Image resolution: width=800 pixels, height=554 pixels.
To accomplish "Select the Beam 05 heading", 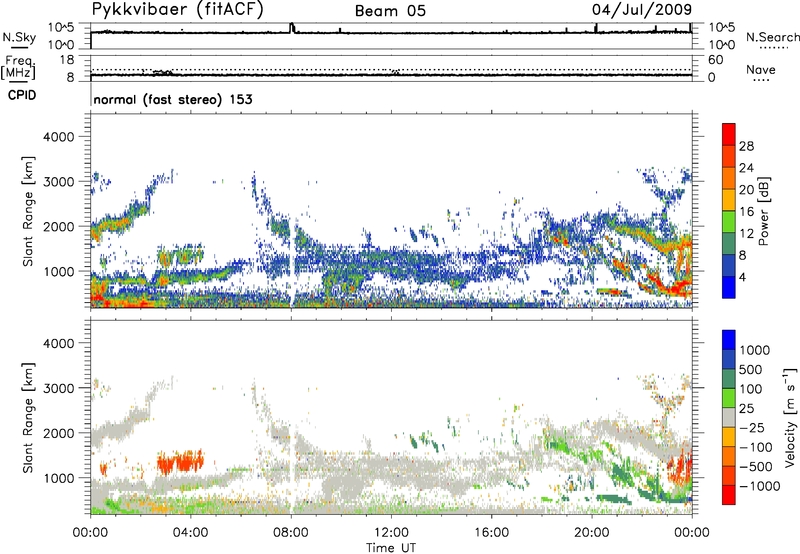I will click(x=390, y=11).
